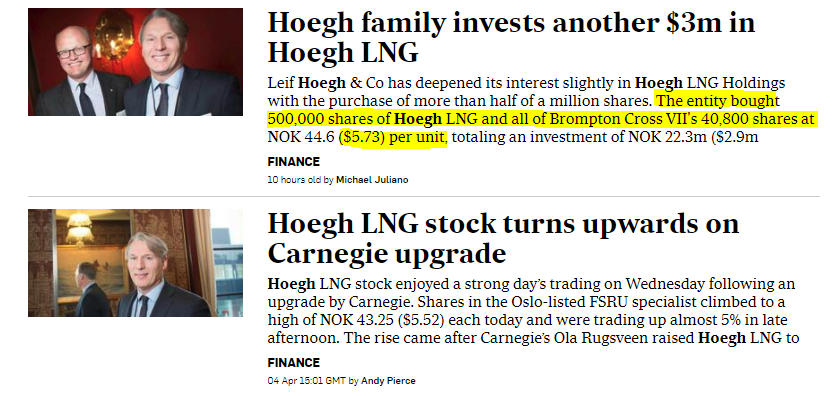Click the highlighted '($5.73) per unit' text
The height and width of the screenshot is (396, 834).
pyautogui.click(x=393, y=137)
